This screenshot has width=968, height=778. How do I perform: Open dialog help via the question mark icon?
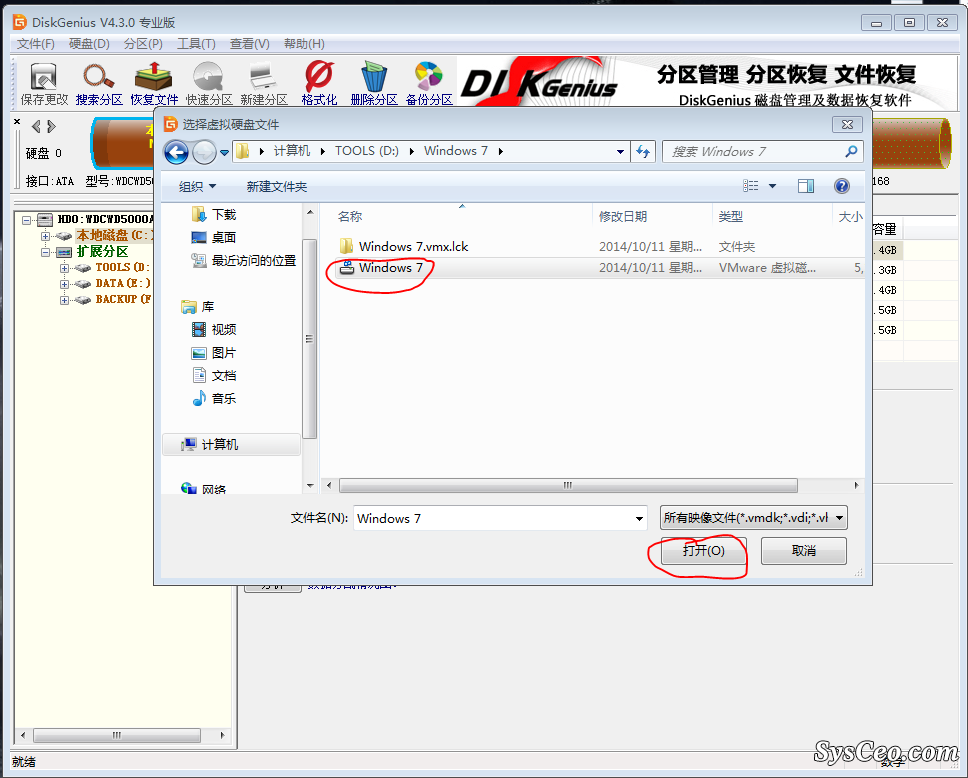(841, 186)
